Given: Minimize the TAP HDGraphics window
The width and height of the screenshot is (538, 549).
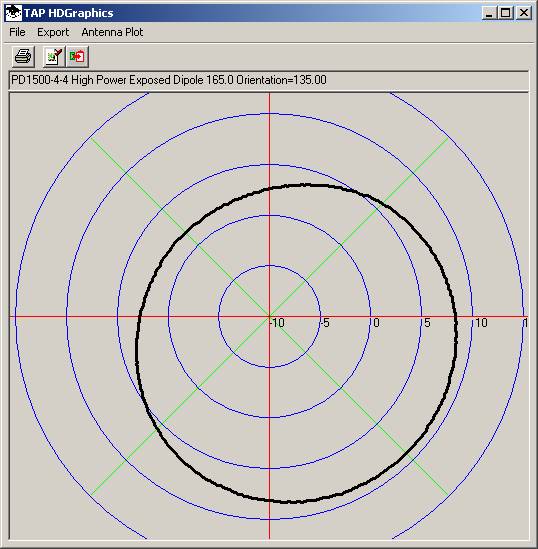Looking at the screenshot, I should click(x=489, y=13).
